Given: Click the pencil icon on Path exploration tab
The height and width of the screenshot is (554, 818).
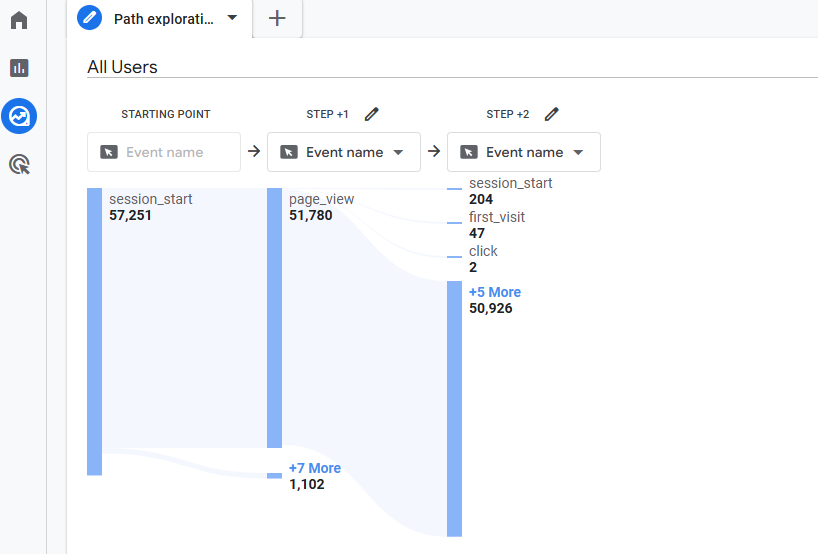Looking at the screenshot, I should [x=90, y=18].
